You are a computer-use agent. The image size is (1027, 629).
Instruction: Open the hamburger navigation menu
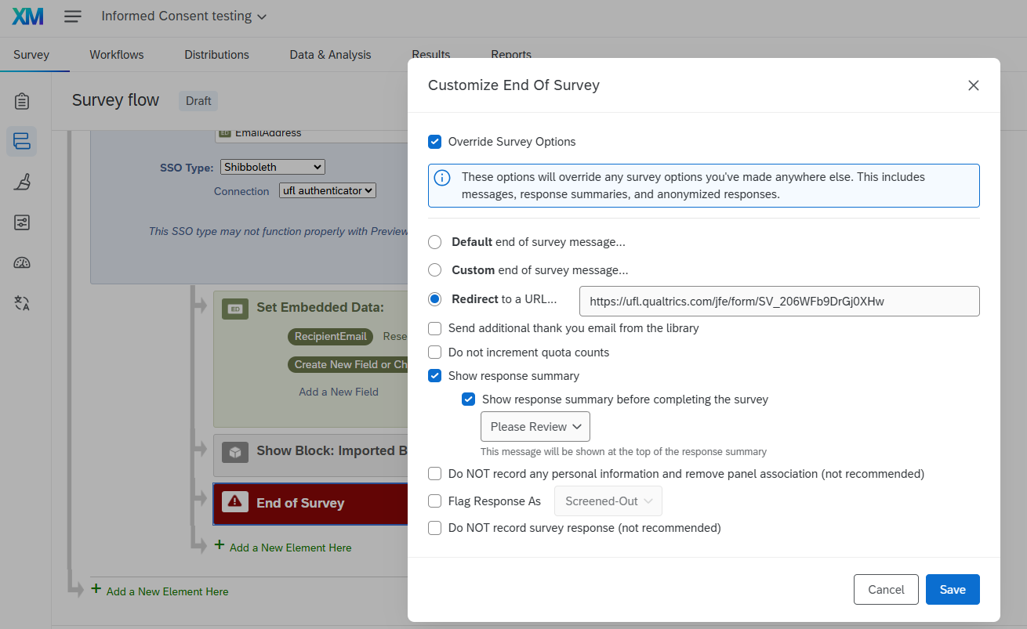click(x=73, y=16)
